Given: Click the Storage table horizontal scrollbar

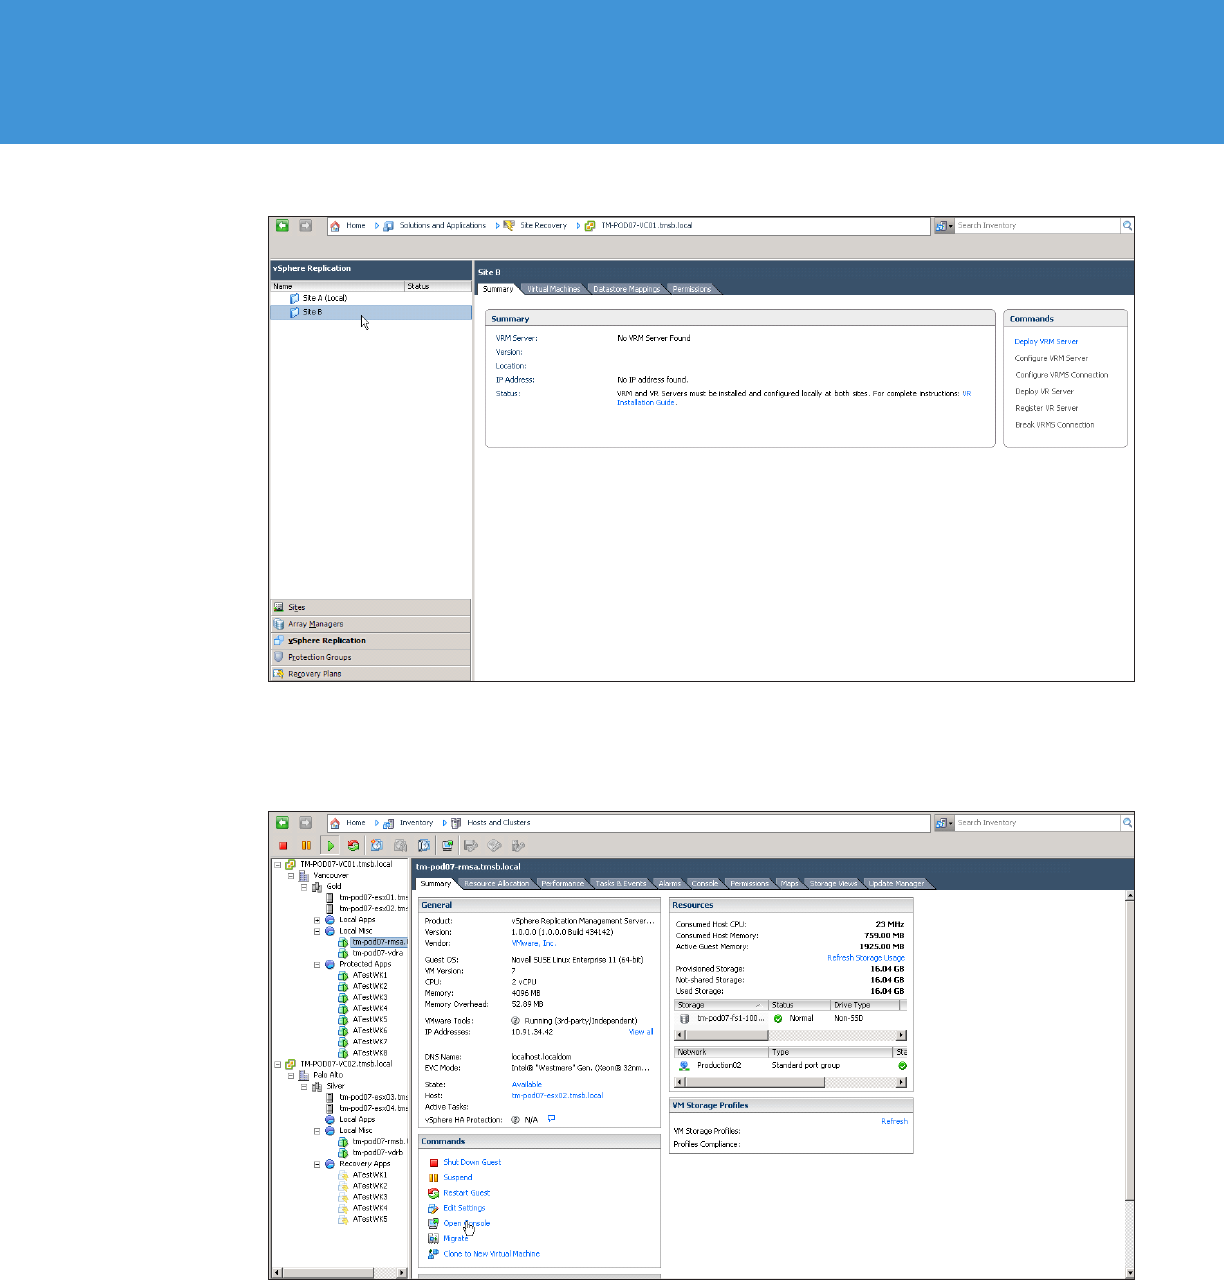Looking at the screenshot, I should pyautogui.click(x=790, y=1035).
